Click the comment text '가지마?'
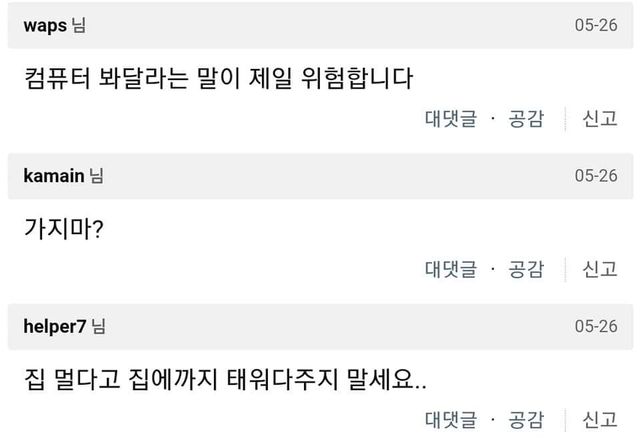 [x=64, y=228]
